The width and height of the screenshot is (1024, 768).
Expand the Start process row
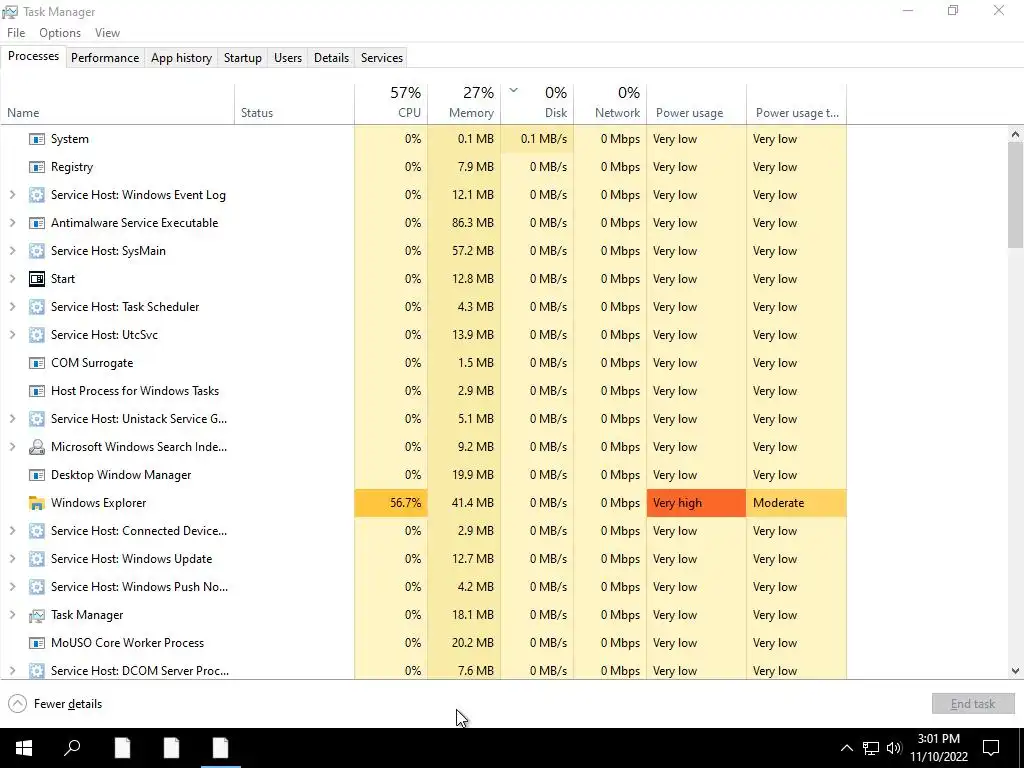(12, 279)
